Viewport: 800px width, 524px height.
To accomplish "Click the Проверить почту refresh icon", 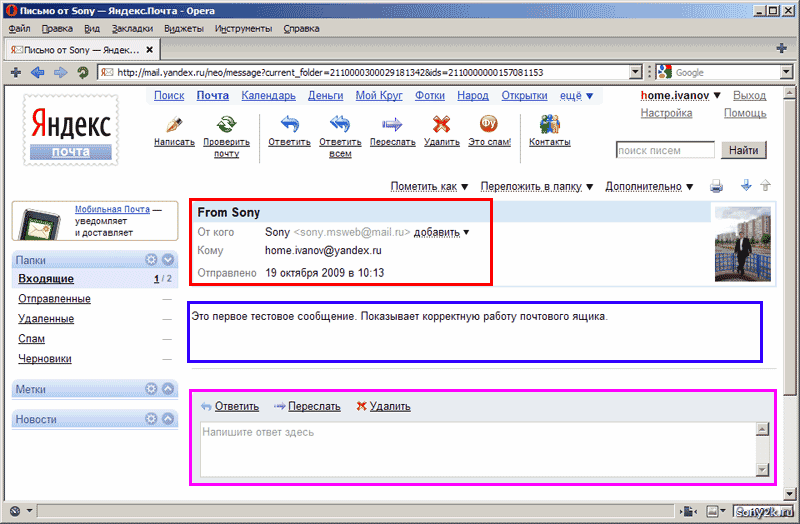I will point(226,124).
